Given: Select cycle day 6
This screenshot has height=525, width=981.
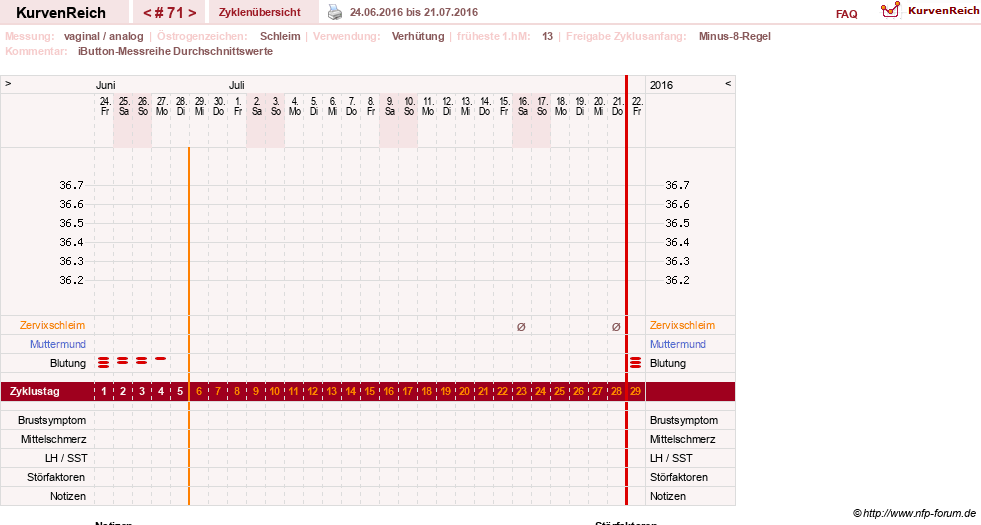Looking at the screenshot, I should [x=199, y=391].
